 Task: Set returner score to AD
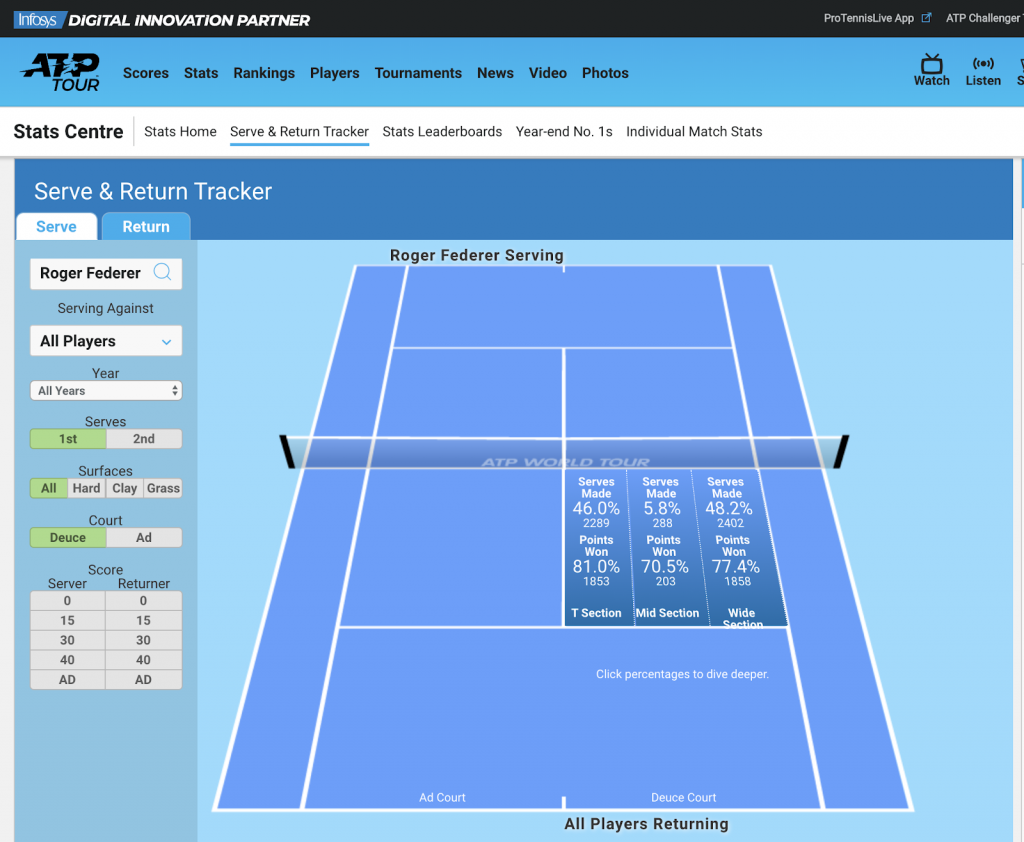tap(144, 679)
